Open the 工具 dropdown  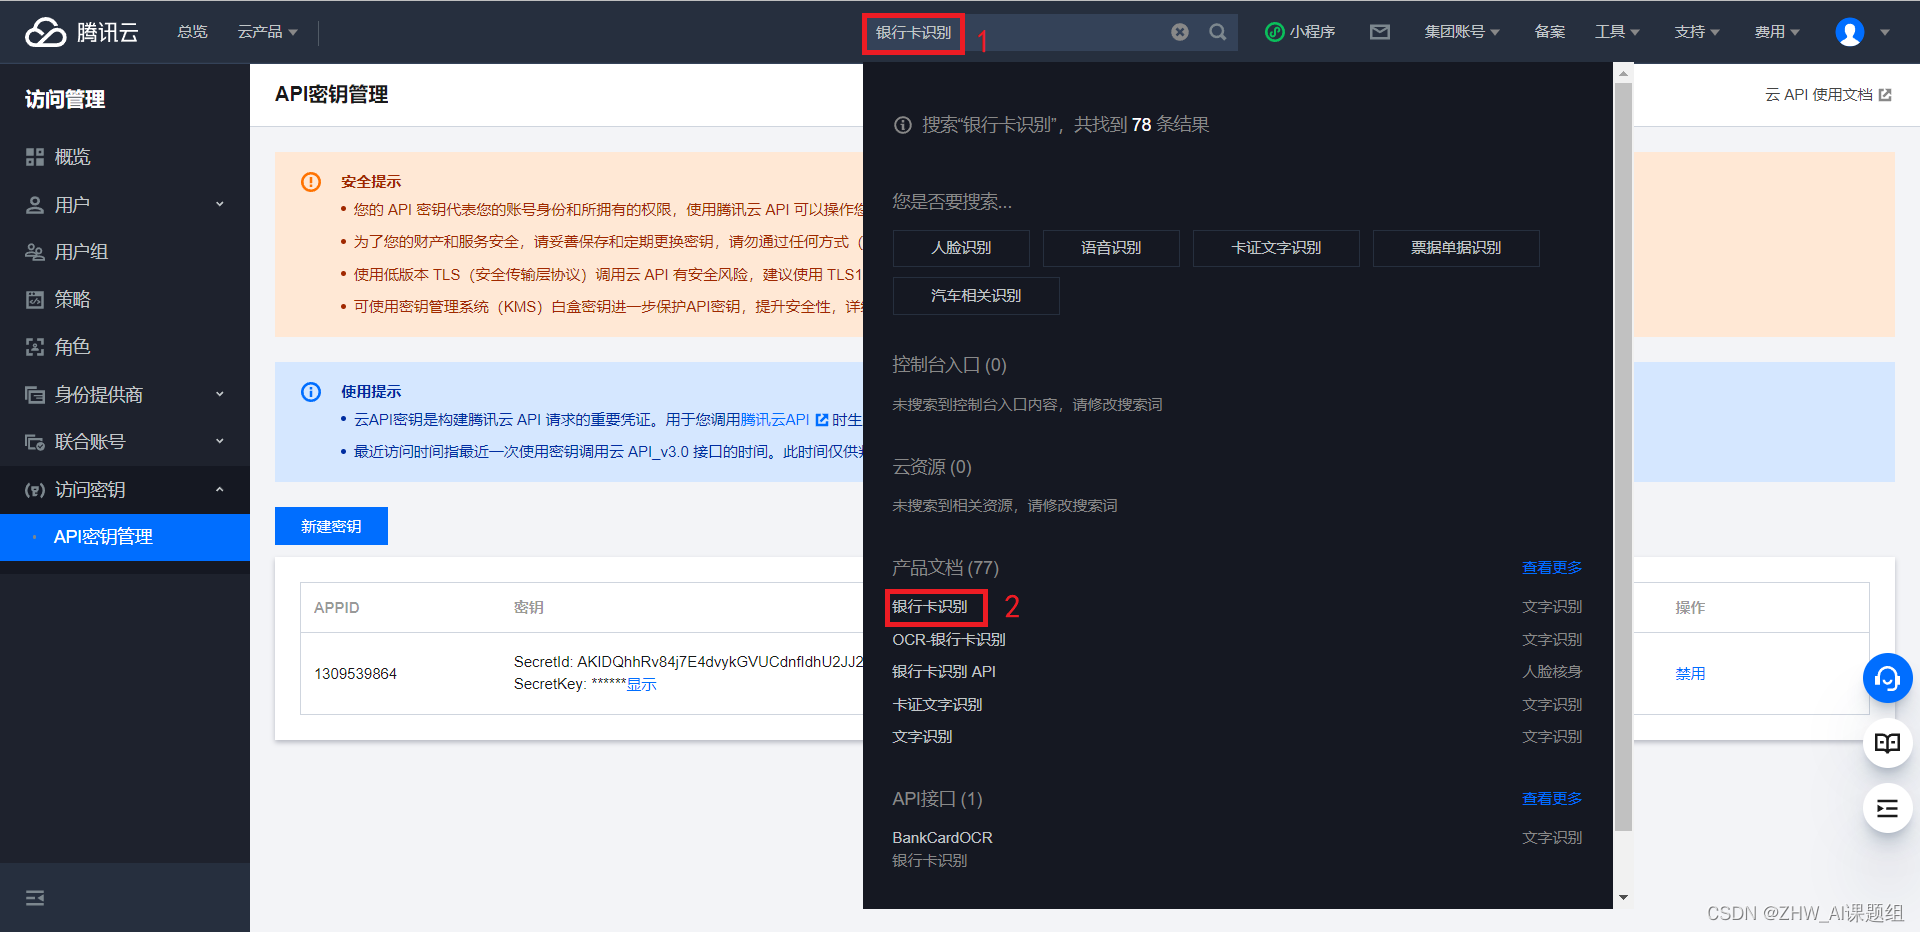coord(1617,32)
